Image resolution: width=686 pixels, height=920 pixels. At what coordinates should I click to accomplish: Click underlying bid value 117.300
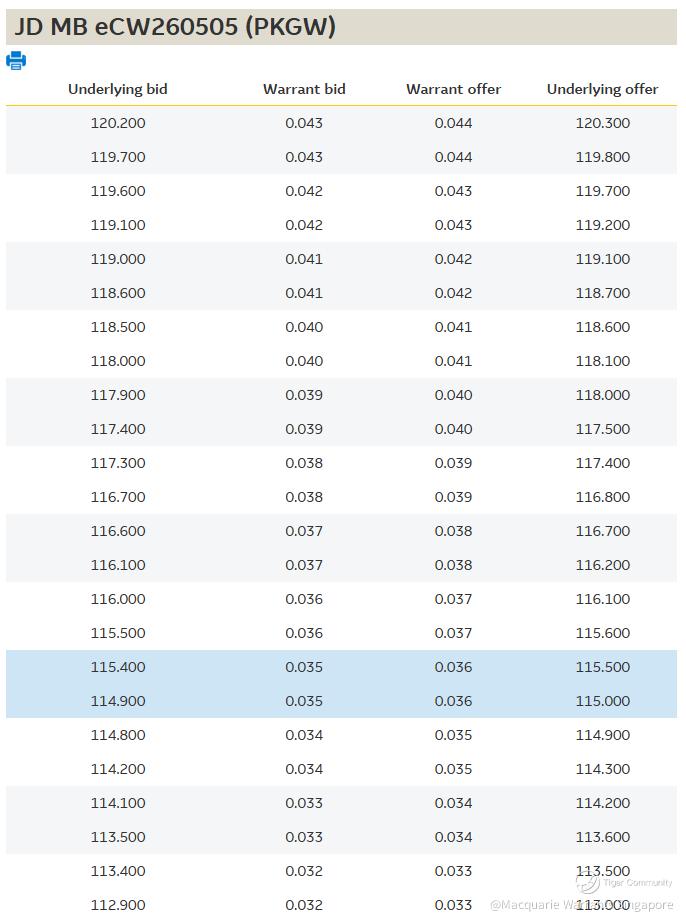point(118,463)
